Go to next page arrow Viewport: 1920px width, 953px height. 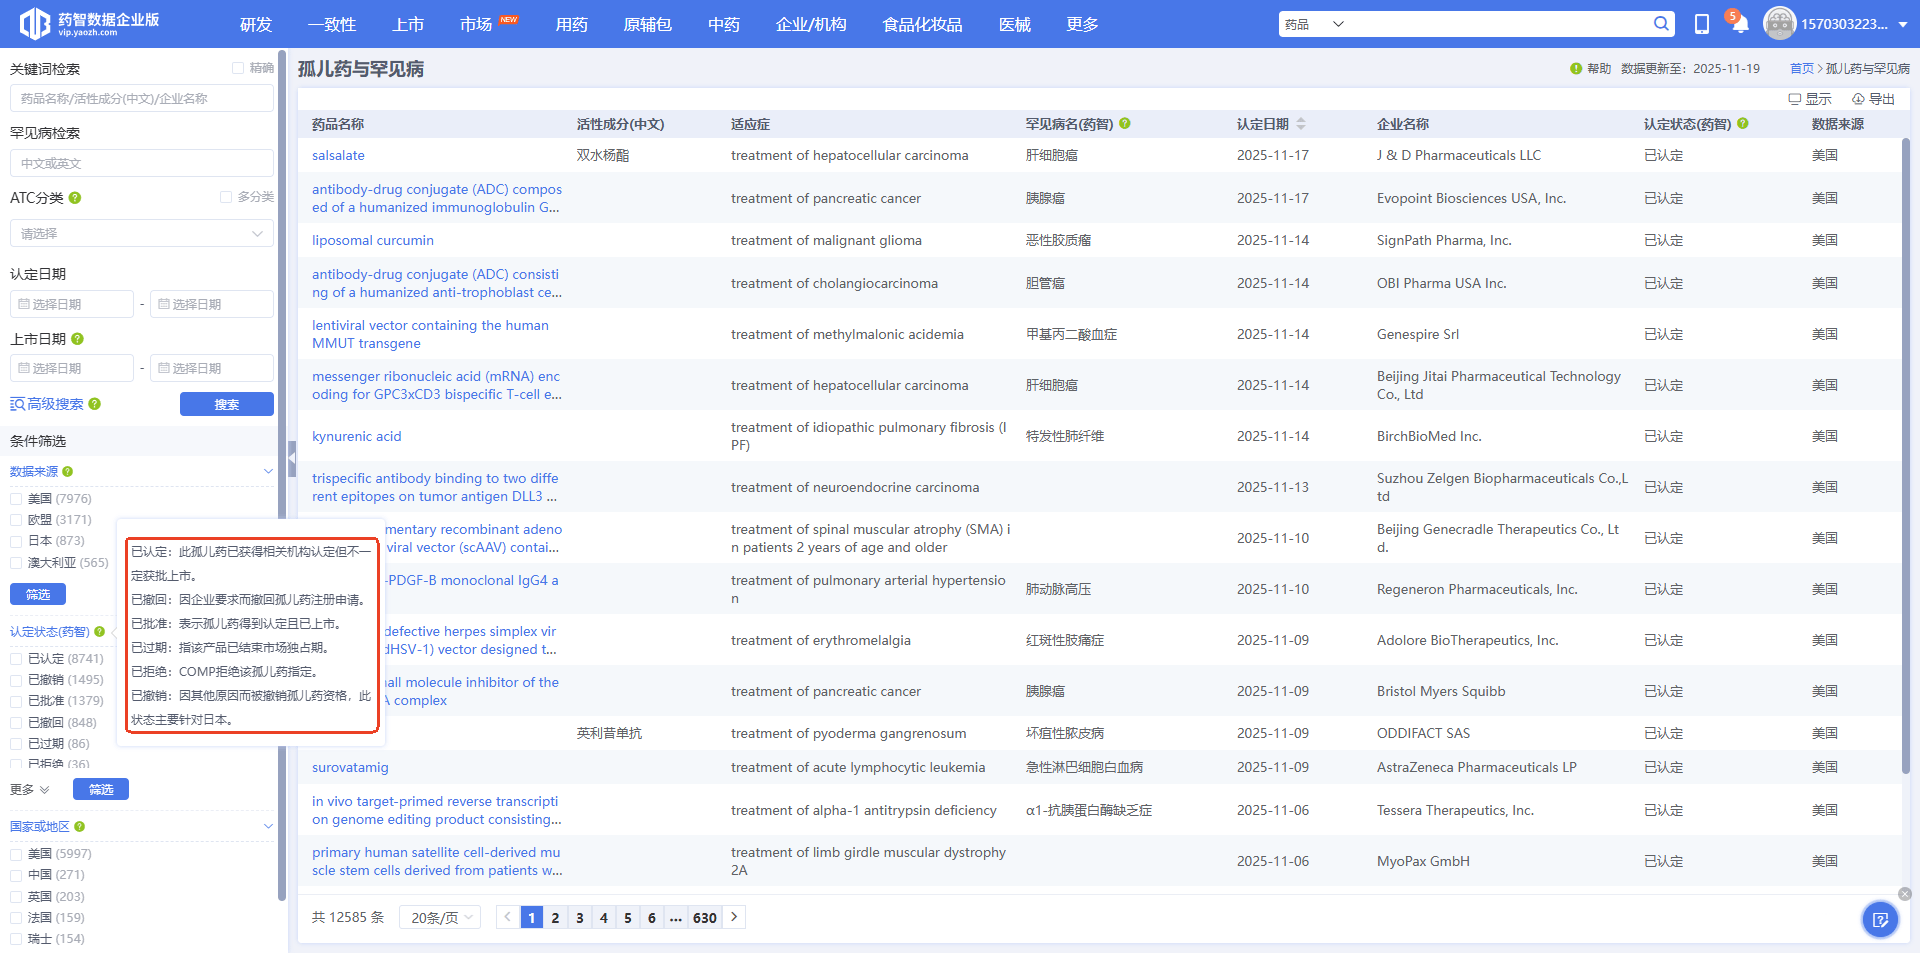tap(734, 917)
